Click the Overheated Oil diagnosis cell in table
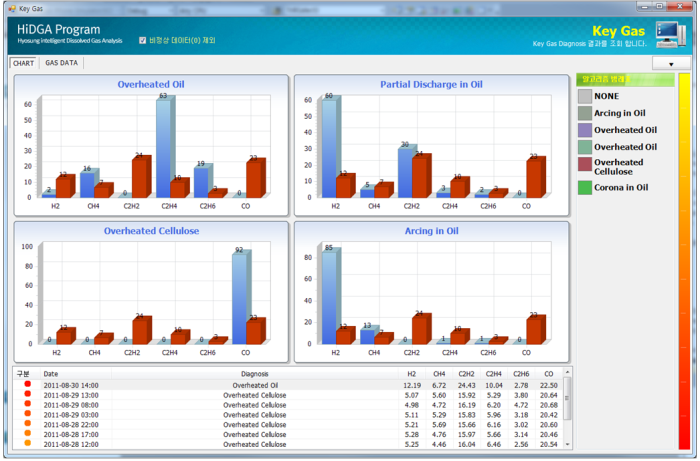Image resolution: width=700 pixels, height=461 pixels. [255, 385]
